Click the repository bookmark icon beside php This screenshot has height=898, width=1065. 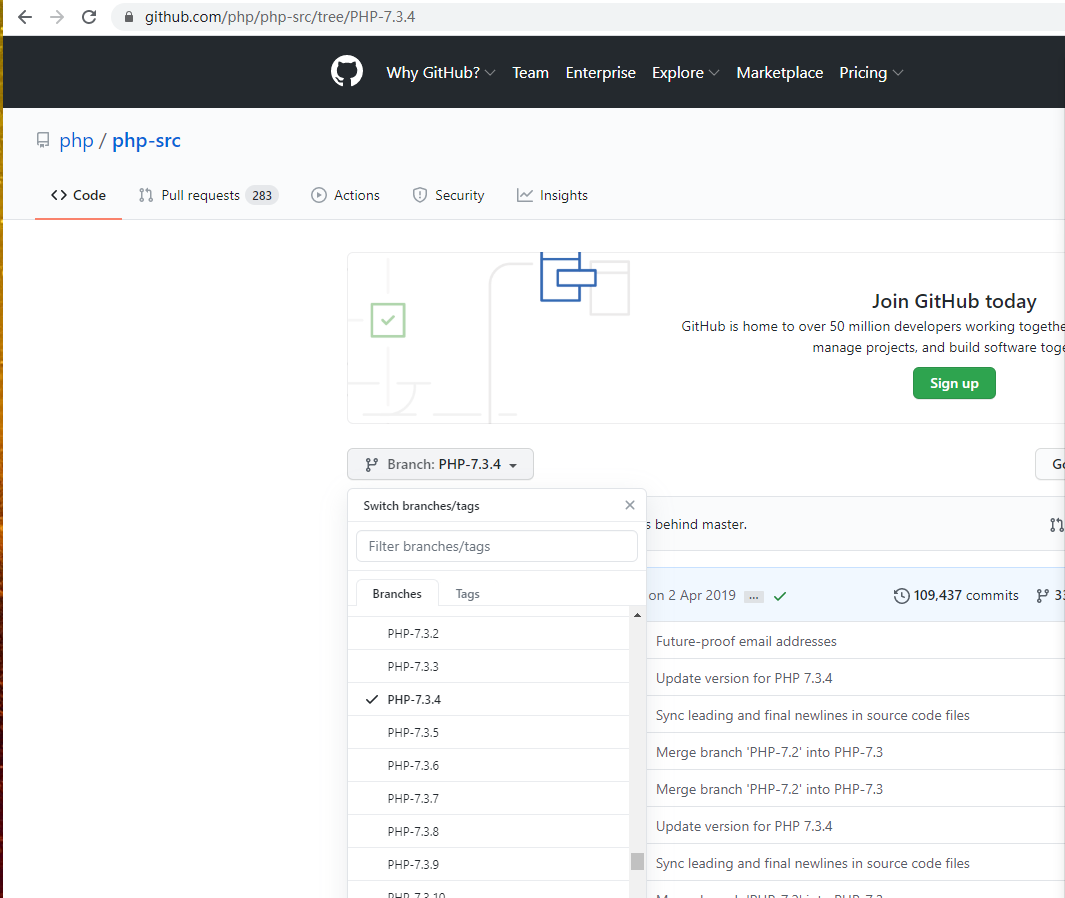click(x=41, y=140)
